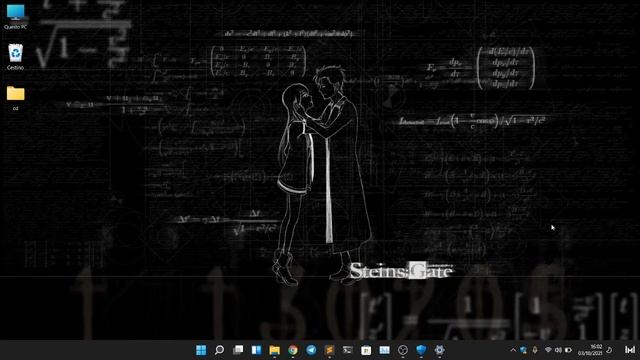
Task: Switch to Google Chrome in taskbar
Action: 293,350
